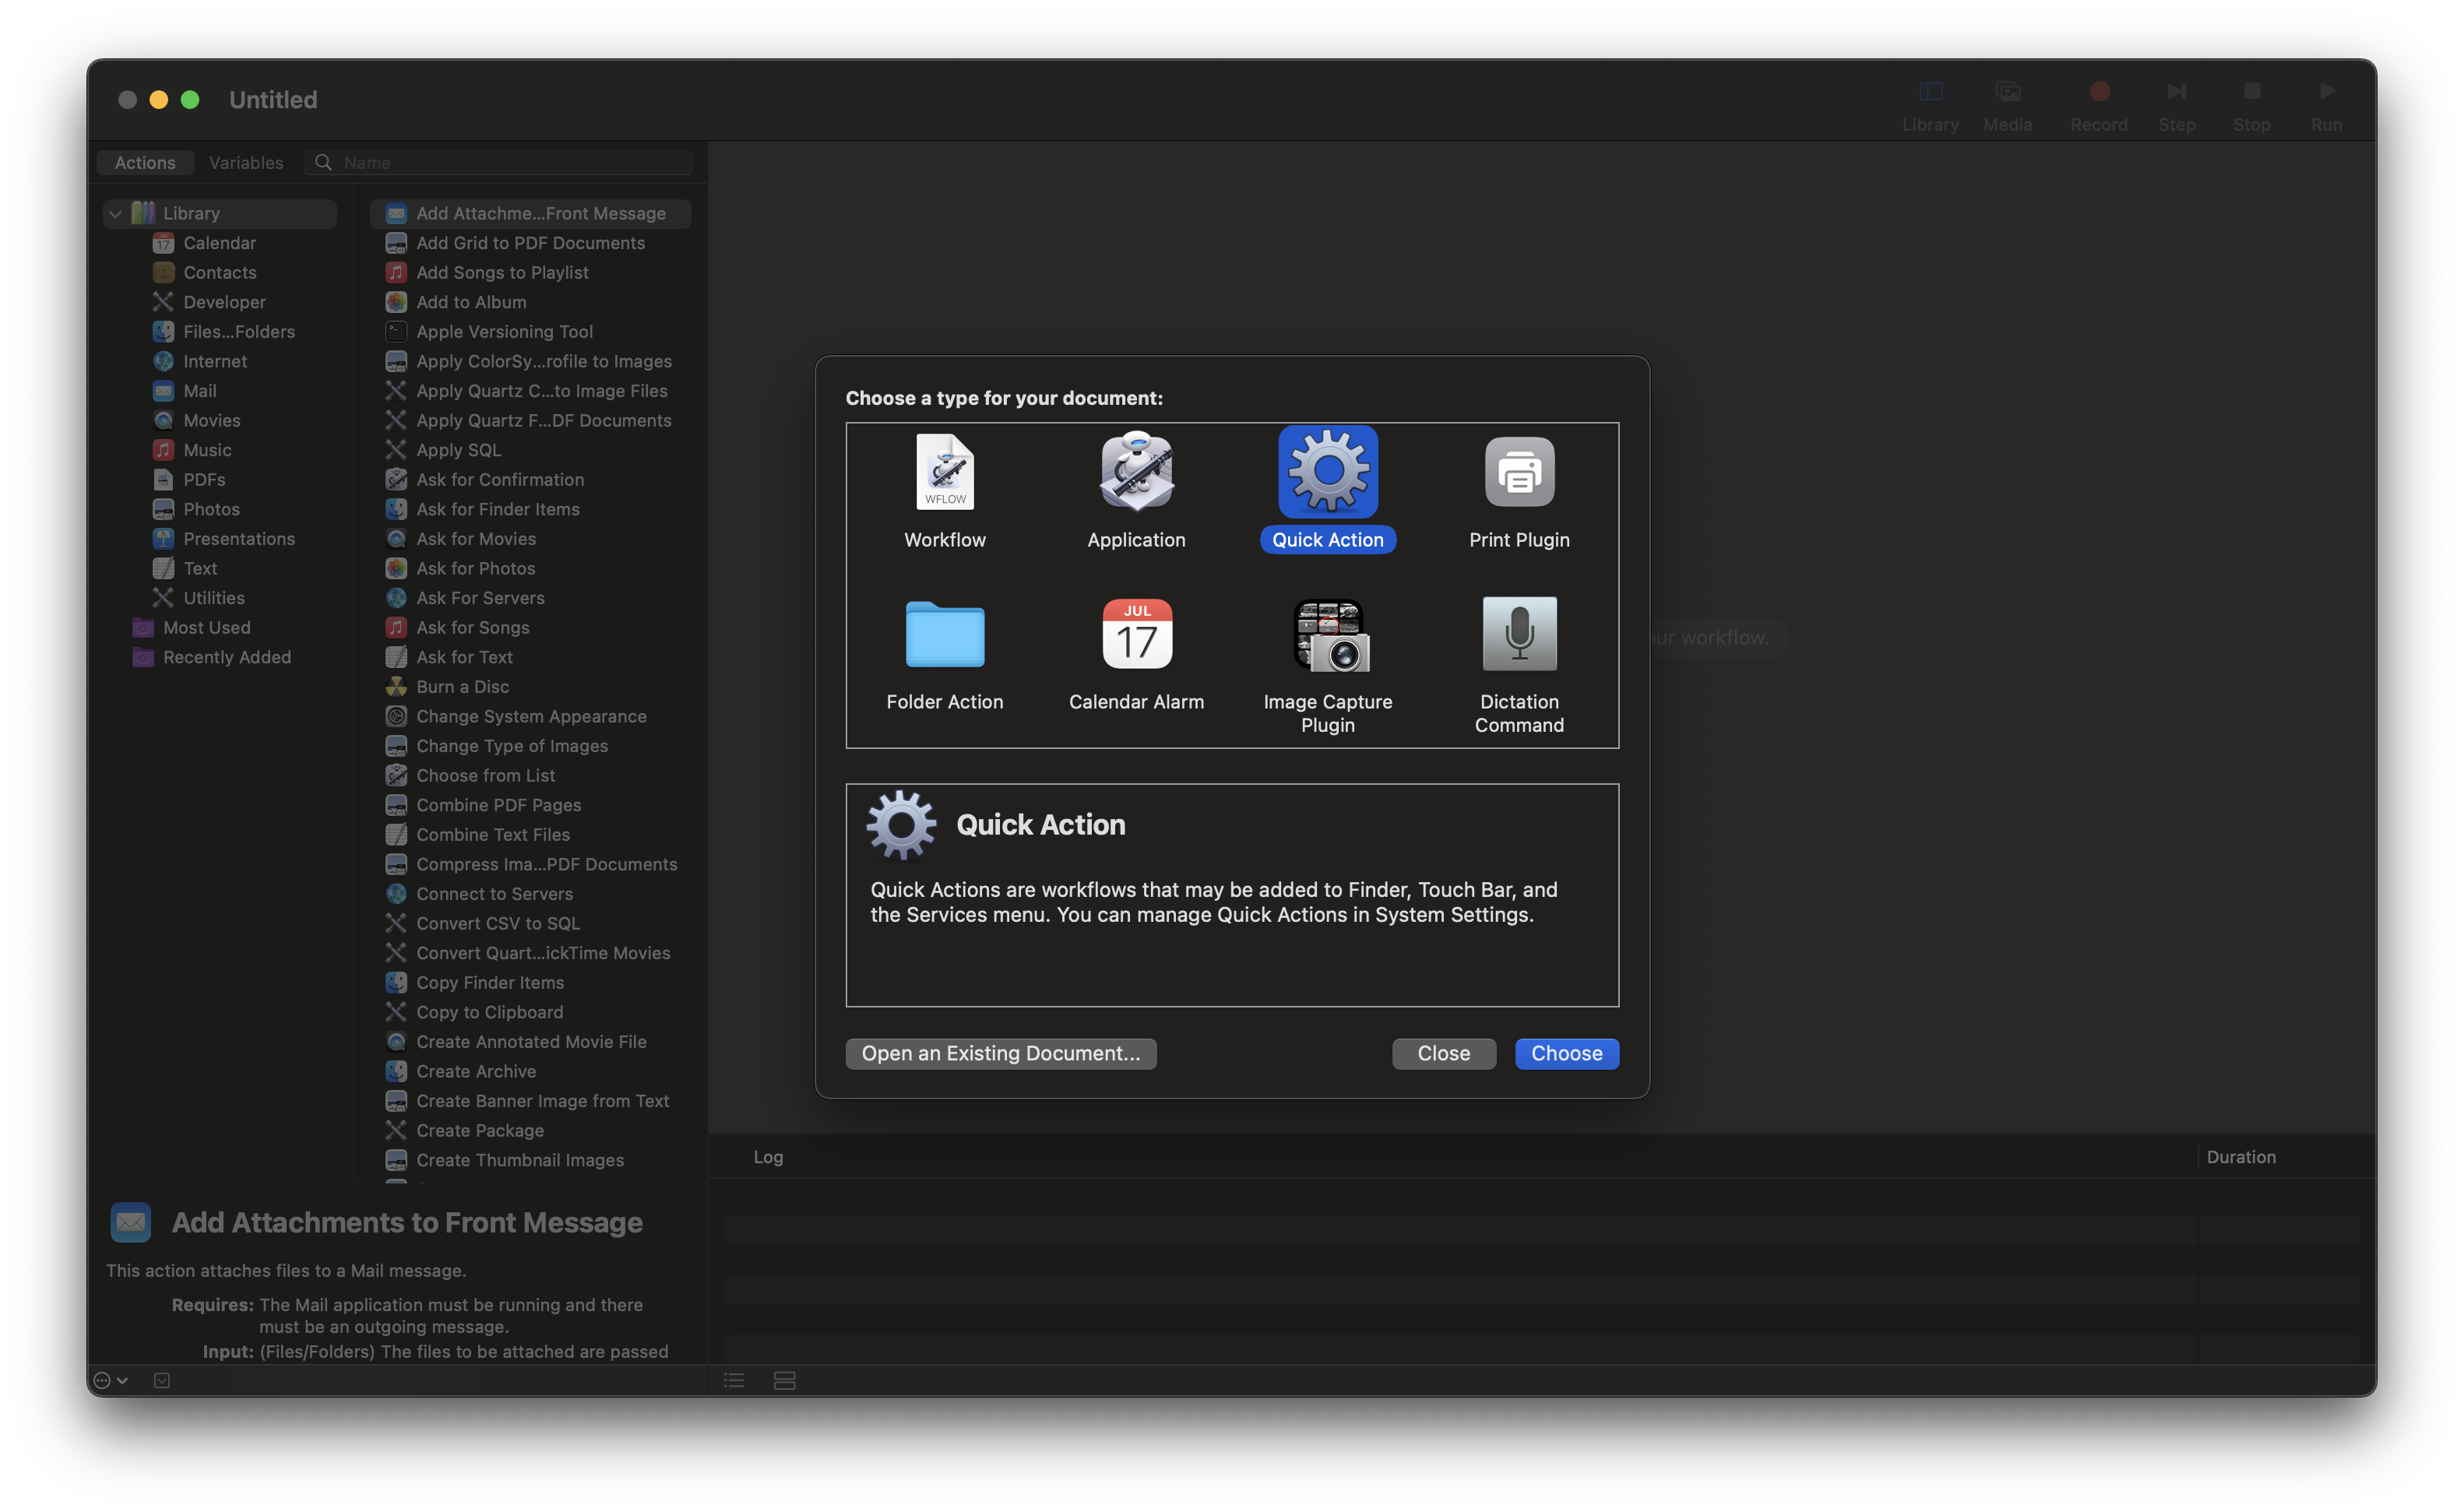The width and height of the screenshot is (2464, 1512).
Task: Select the Calendar Alarm icon
Action: pos(1136,634)
